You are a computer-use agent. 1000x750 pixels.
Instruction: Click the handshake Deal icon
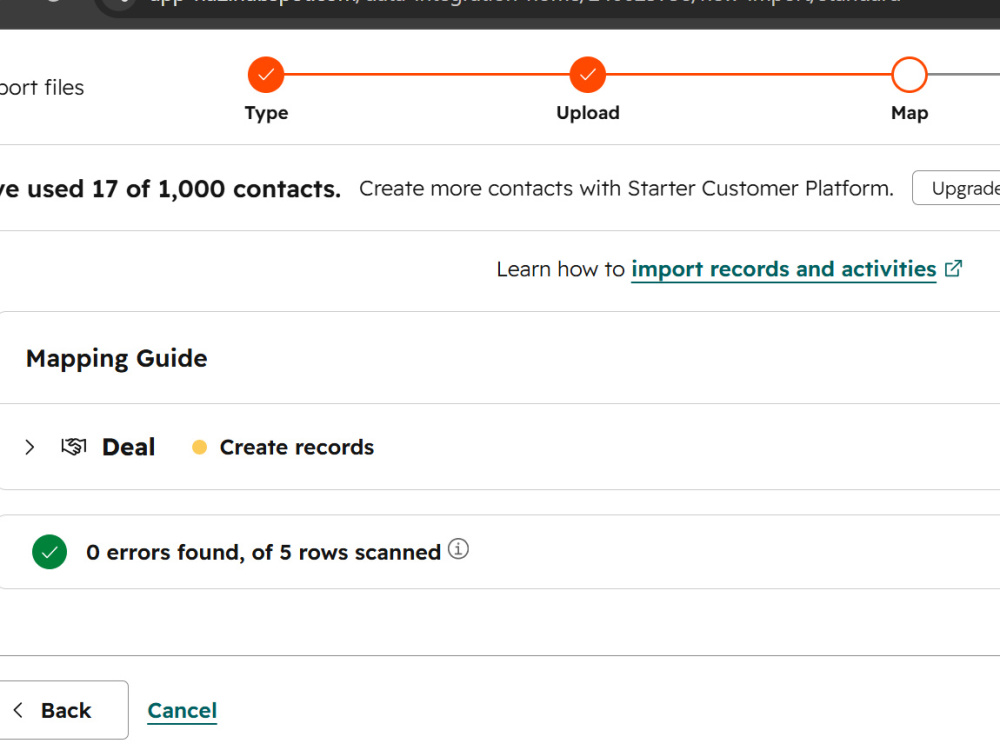74,446
